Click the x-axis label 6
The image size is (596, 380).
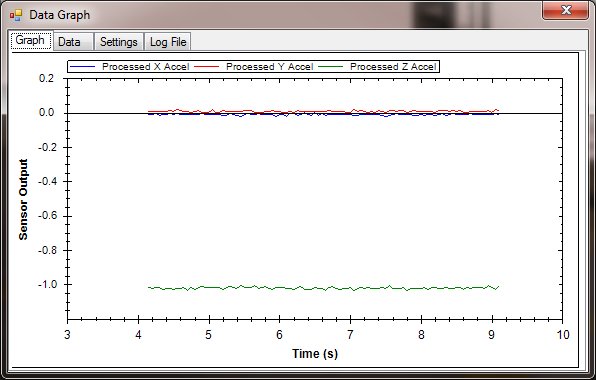(x=279, y=334)
